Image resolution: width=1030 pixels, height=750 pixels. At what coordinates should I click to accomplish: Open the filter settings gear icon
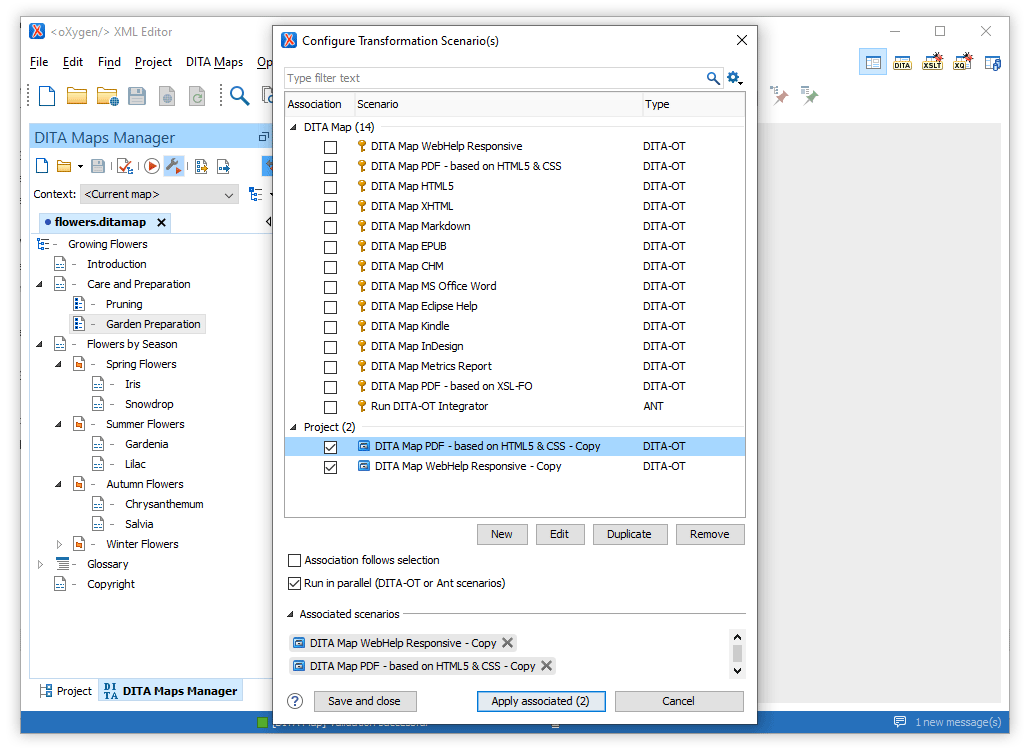point(734,78)
